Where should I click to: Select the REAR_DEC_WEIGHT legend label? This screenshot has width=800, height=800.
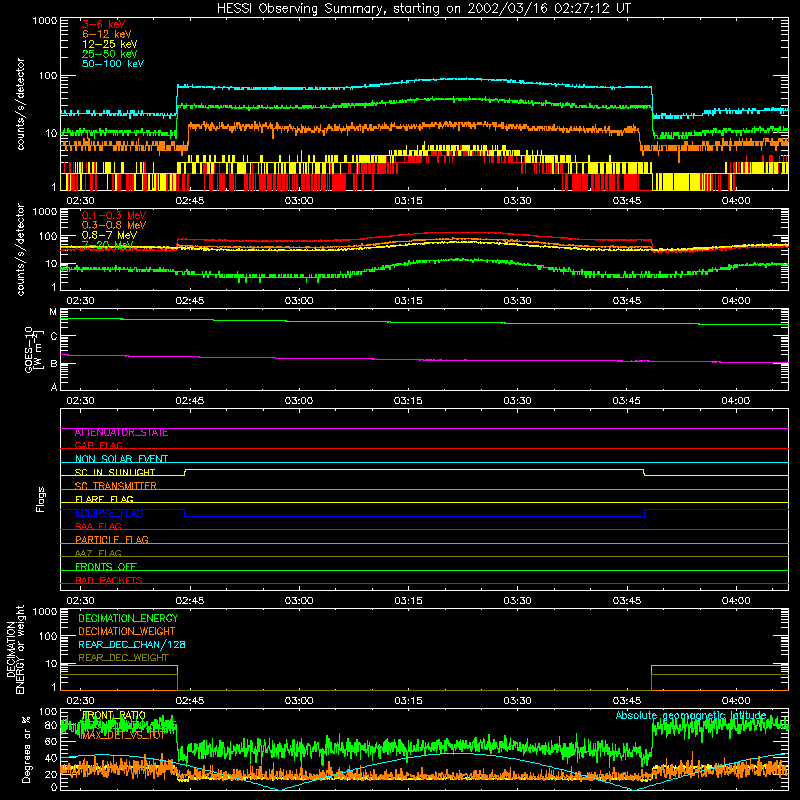[123, 658]
